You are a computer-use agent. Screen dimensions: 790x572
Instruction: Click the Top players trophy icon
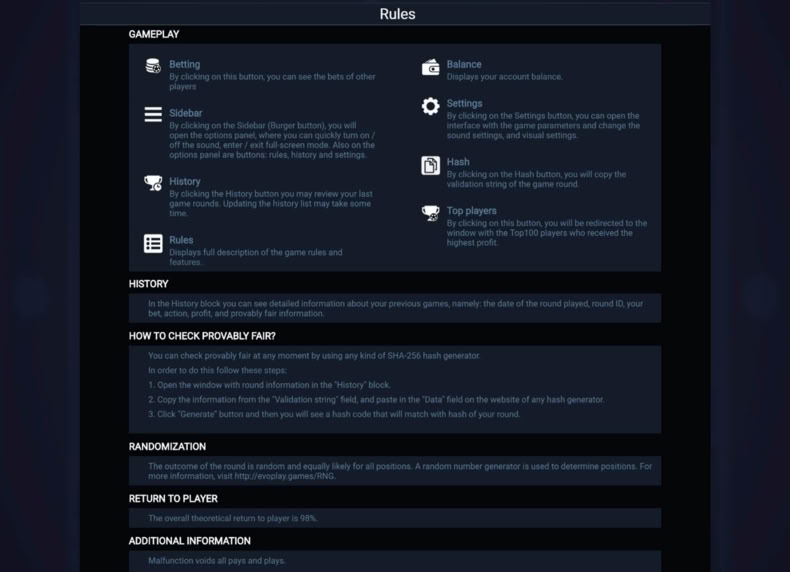point(430,213)
